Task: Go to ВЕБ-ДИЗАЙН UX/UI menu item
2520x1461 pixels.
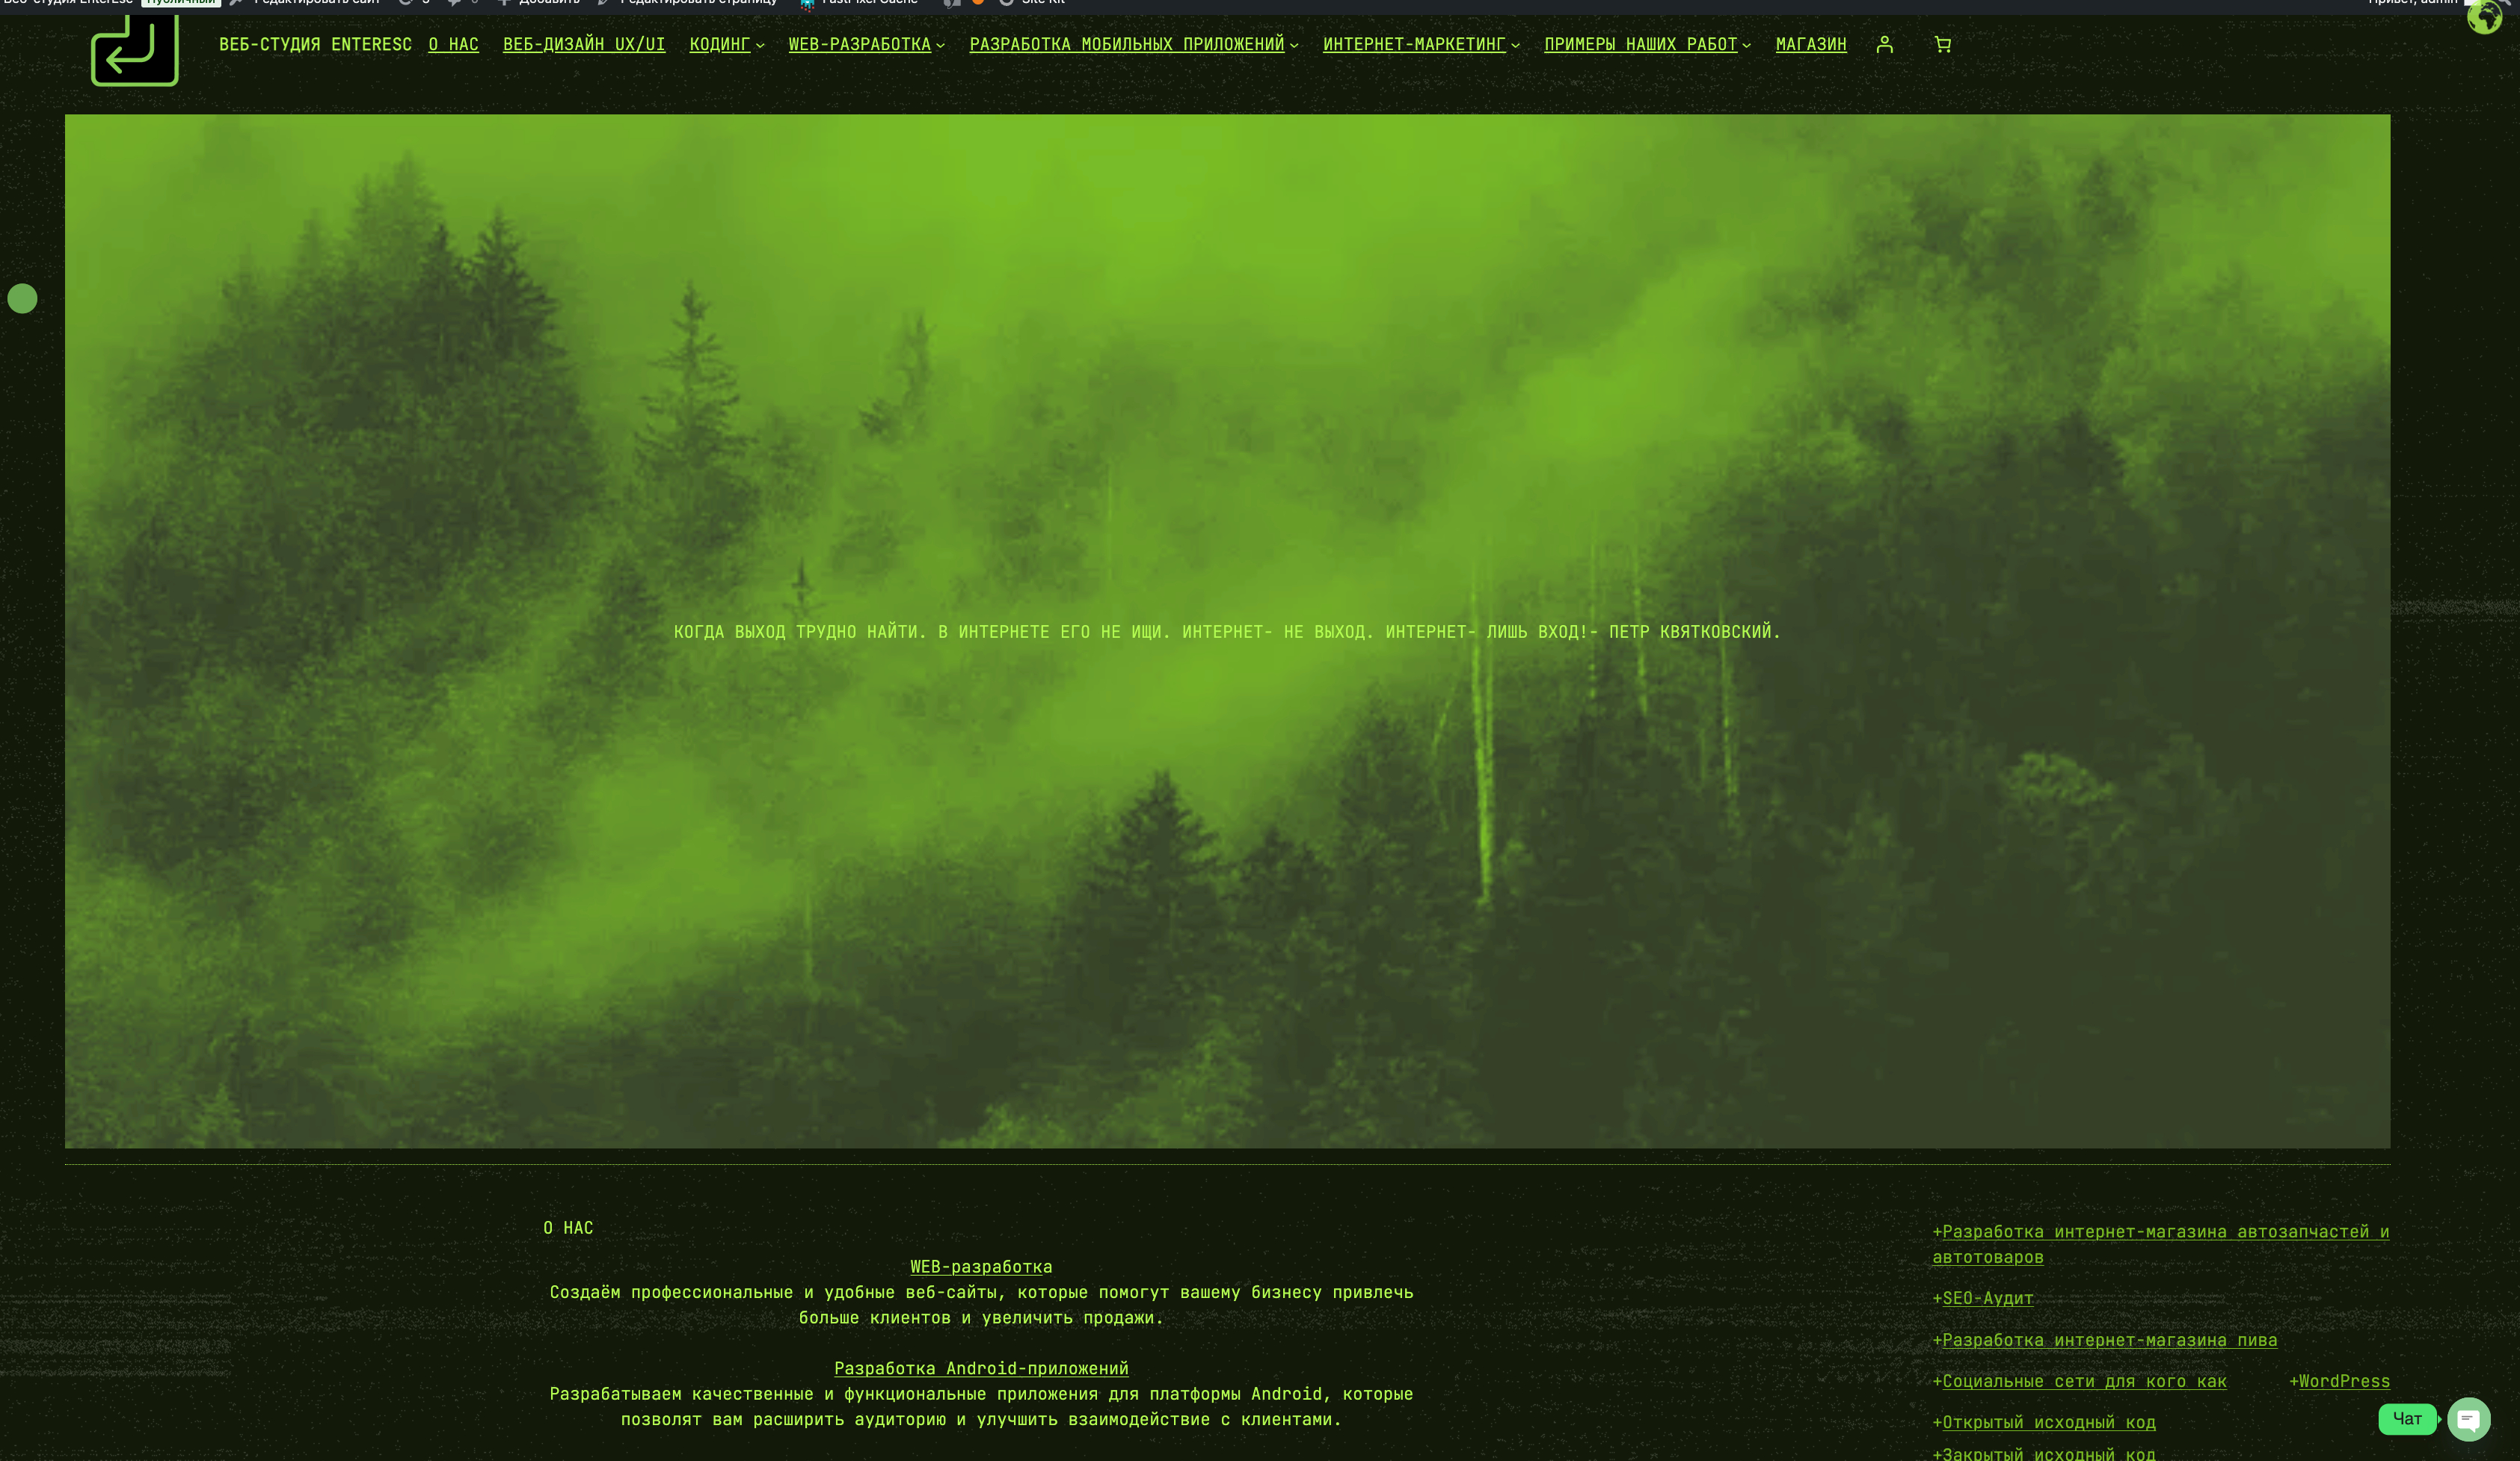Action: point(584,44)
